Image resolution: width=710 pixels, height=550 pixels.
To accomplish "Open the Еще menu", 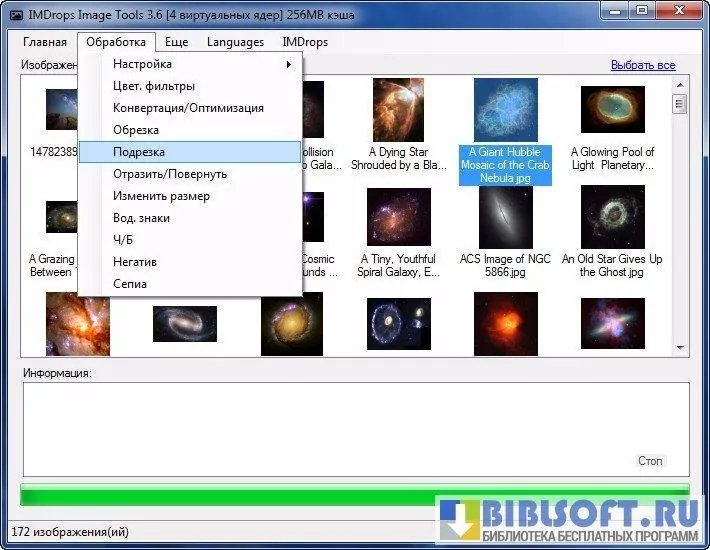I will pos(177,42).
